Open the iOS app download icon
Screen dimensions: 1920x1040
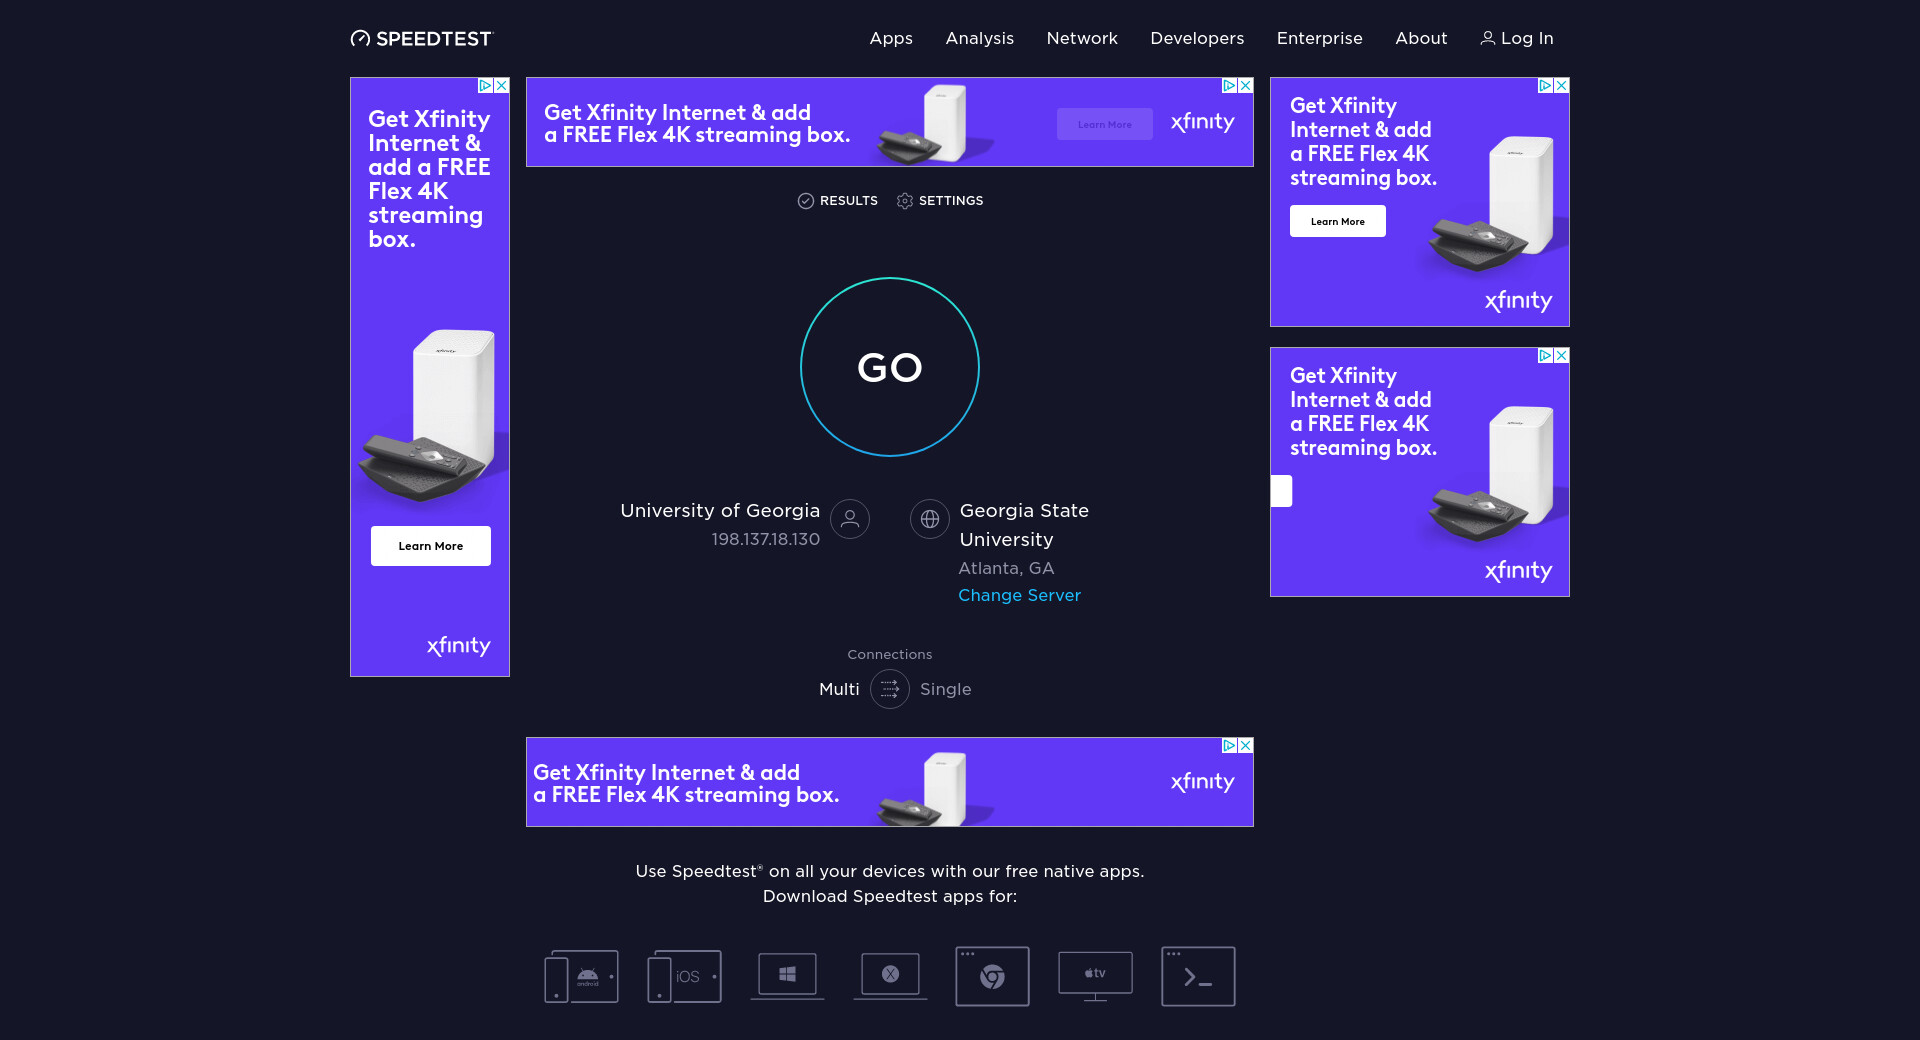684,976
